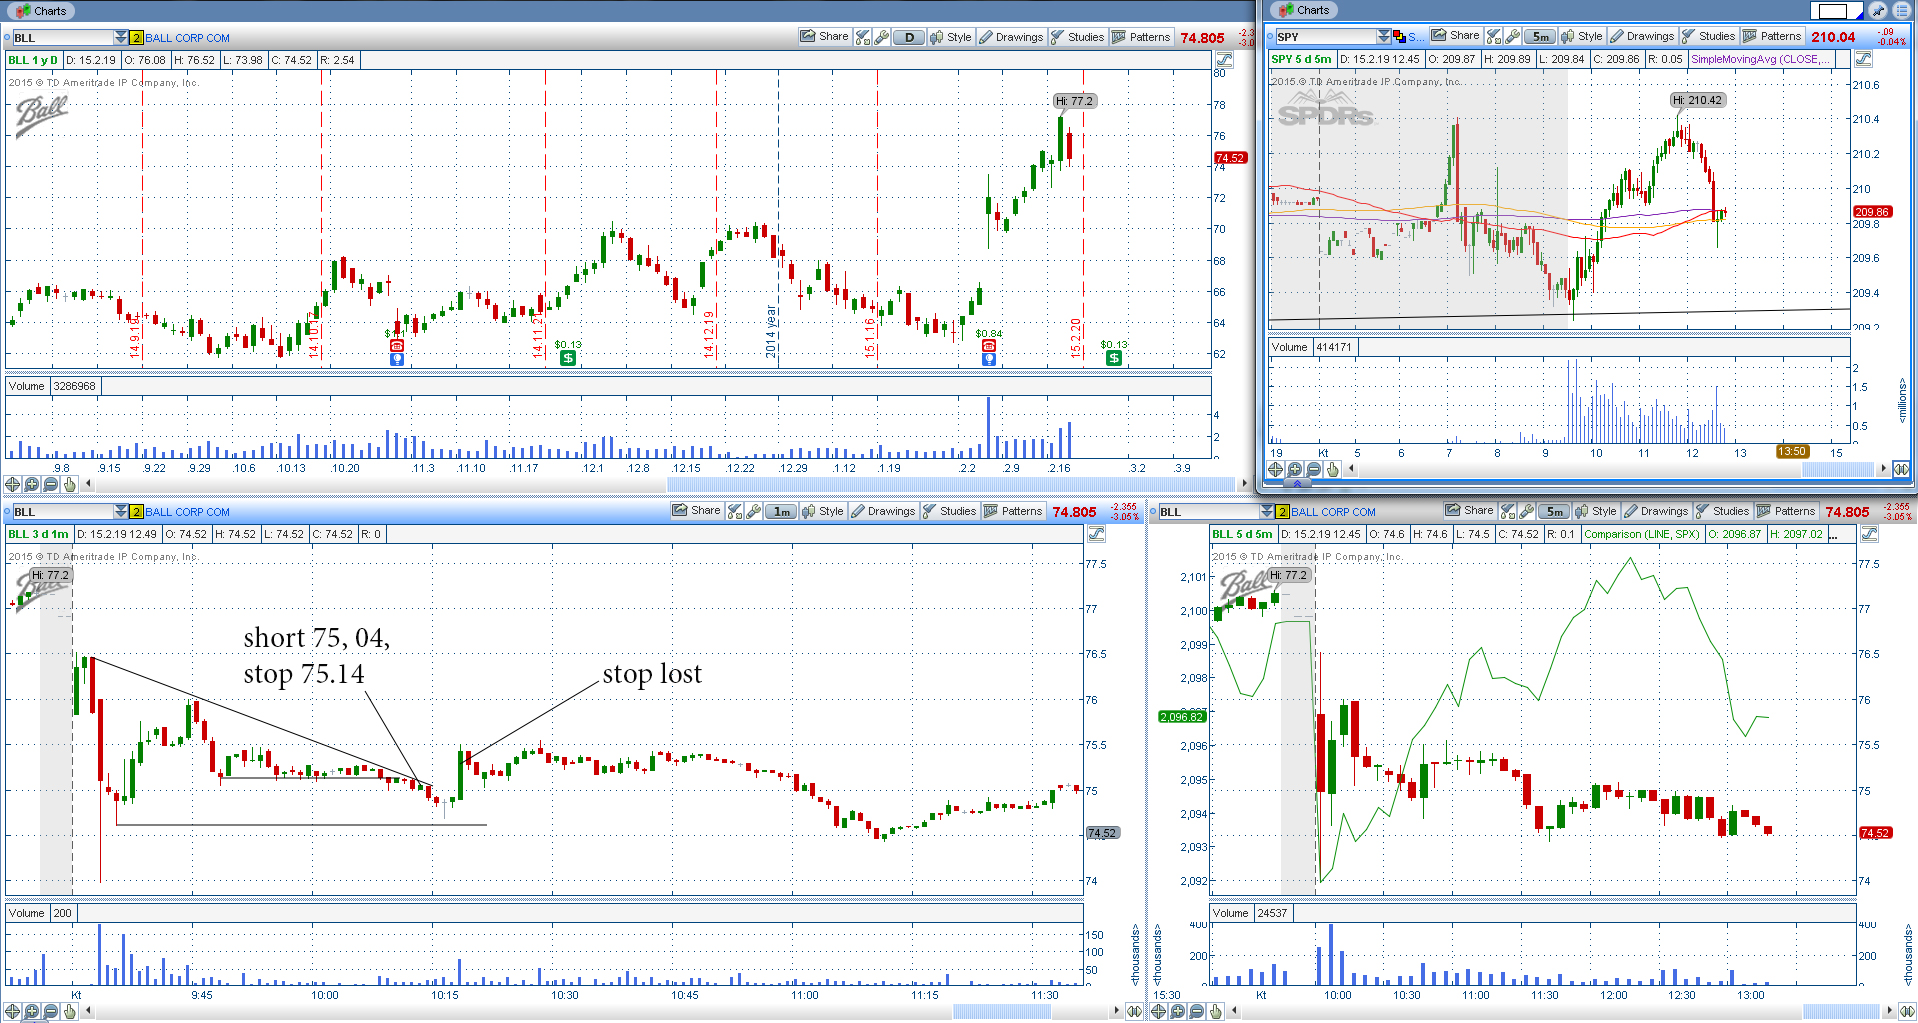Zoom in on the BLL daily chart
Viewport: 1918px width, 1023px height.
point(31,484)
